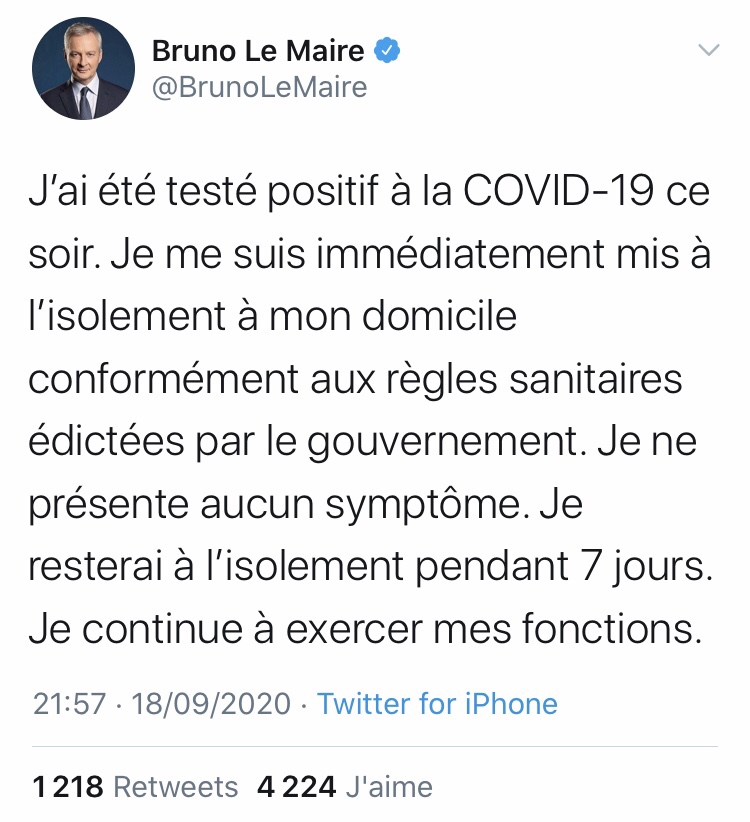Screen dimensions: 750x822
Task: Open the @BrunoLeMaire handle link
Action: (259, 88)
